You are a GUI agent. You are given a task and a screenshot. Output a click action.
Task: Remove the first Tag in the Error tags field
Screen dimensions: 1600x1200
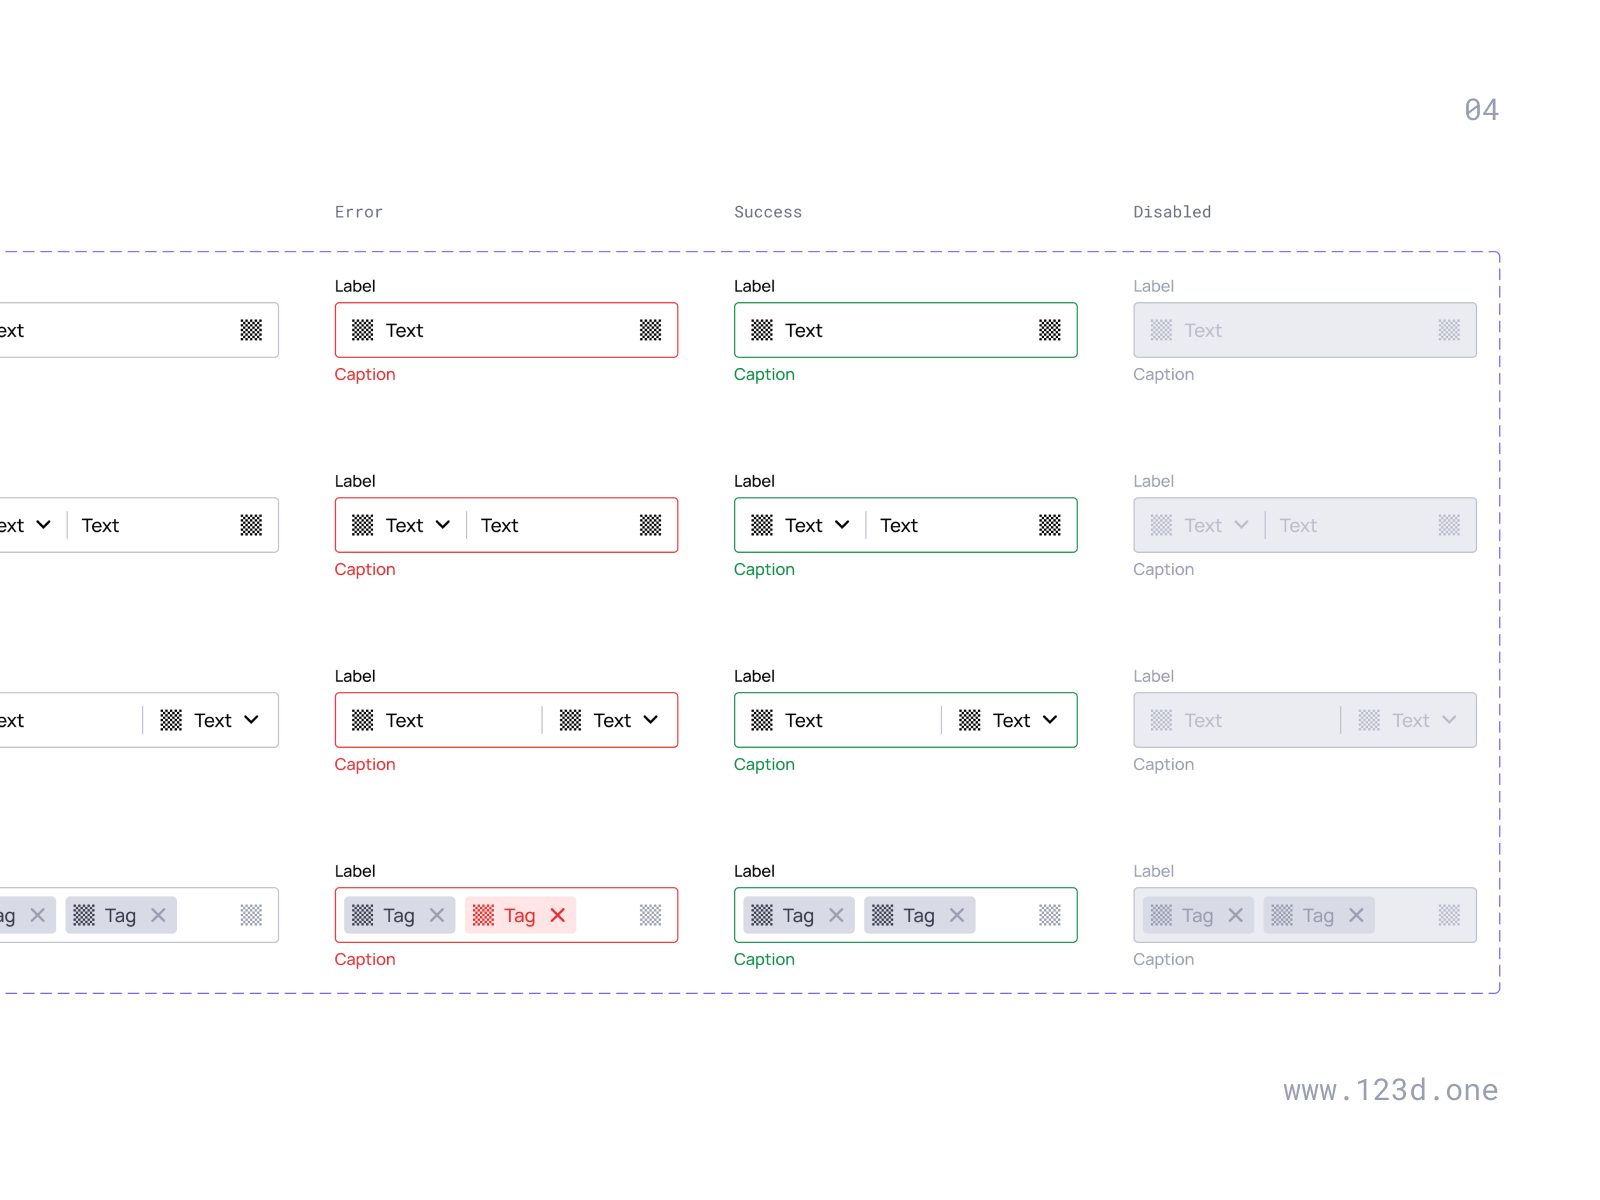[x=436, y=915]
